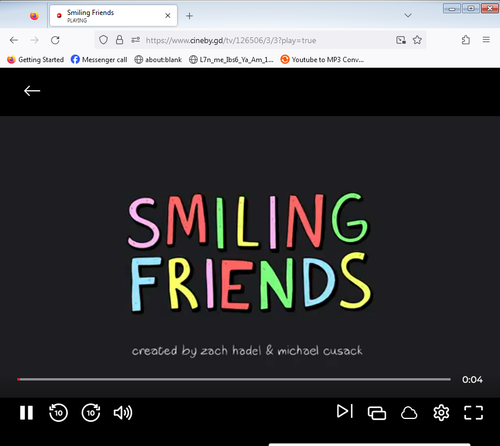Click the browser Forward button

34,40
